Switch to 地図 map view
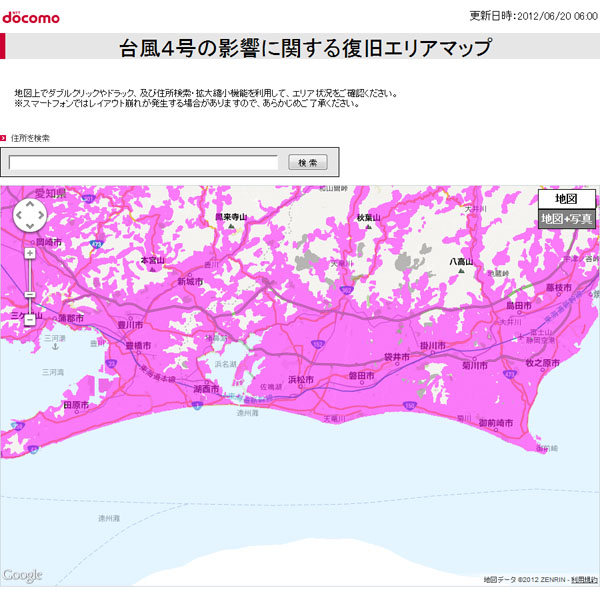Viewport: 600px width, 590px height. pyautogui.click(x=566, y=198)
